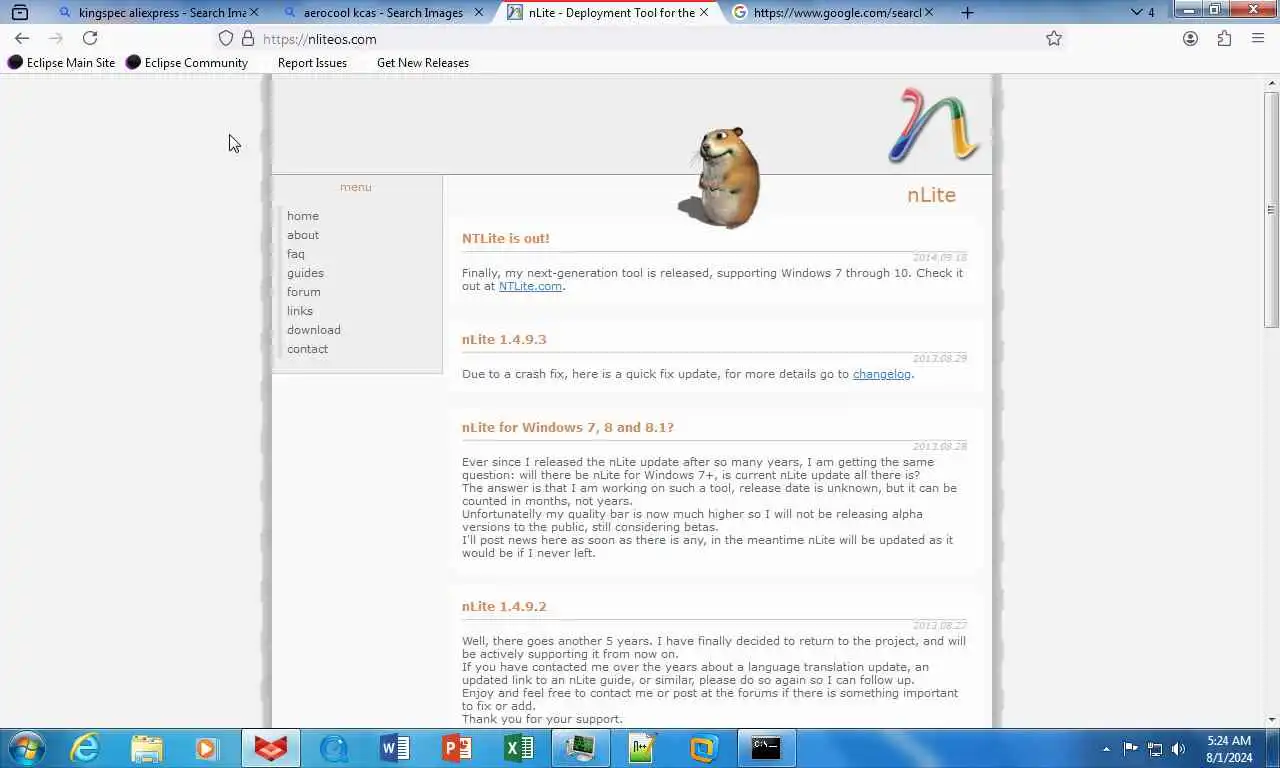
Task: Reload the nliteos.com page
Action: coord(90,38)
